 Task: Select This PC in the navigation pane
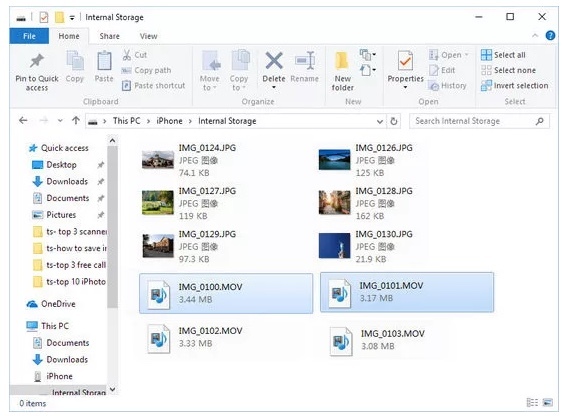click(x=47, y=326)
